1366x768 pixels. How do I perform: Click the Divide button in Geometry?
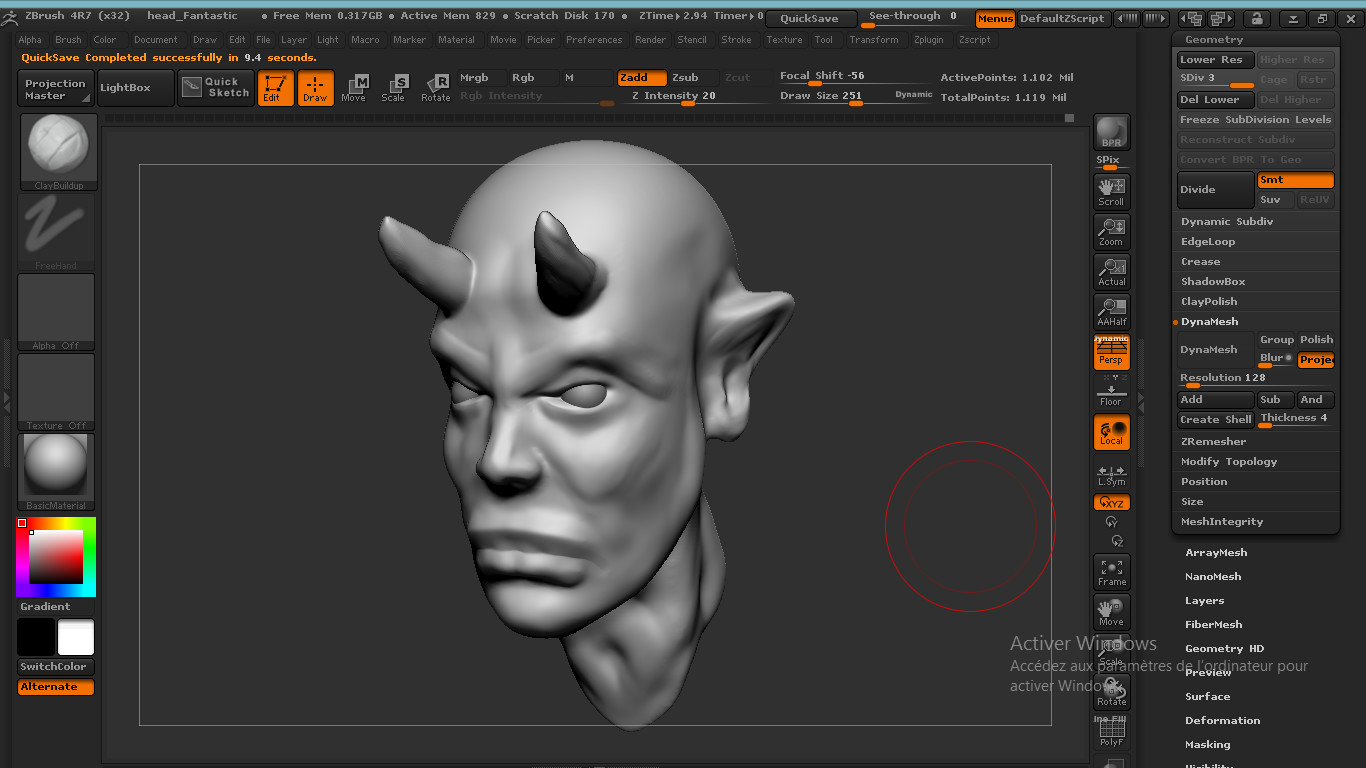(x=1214, y=190)
